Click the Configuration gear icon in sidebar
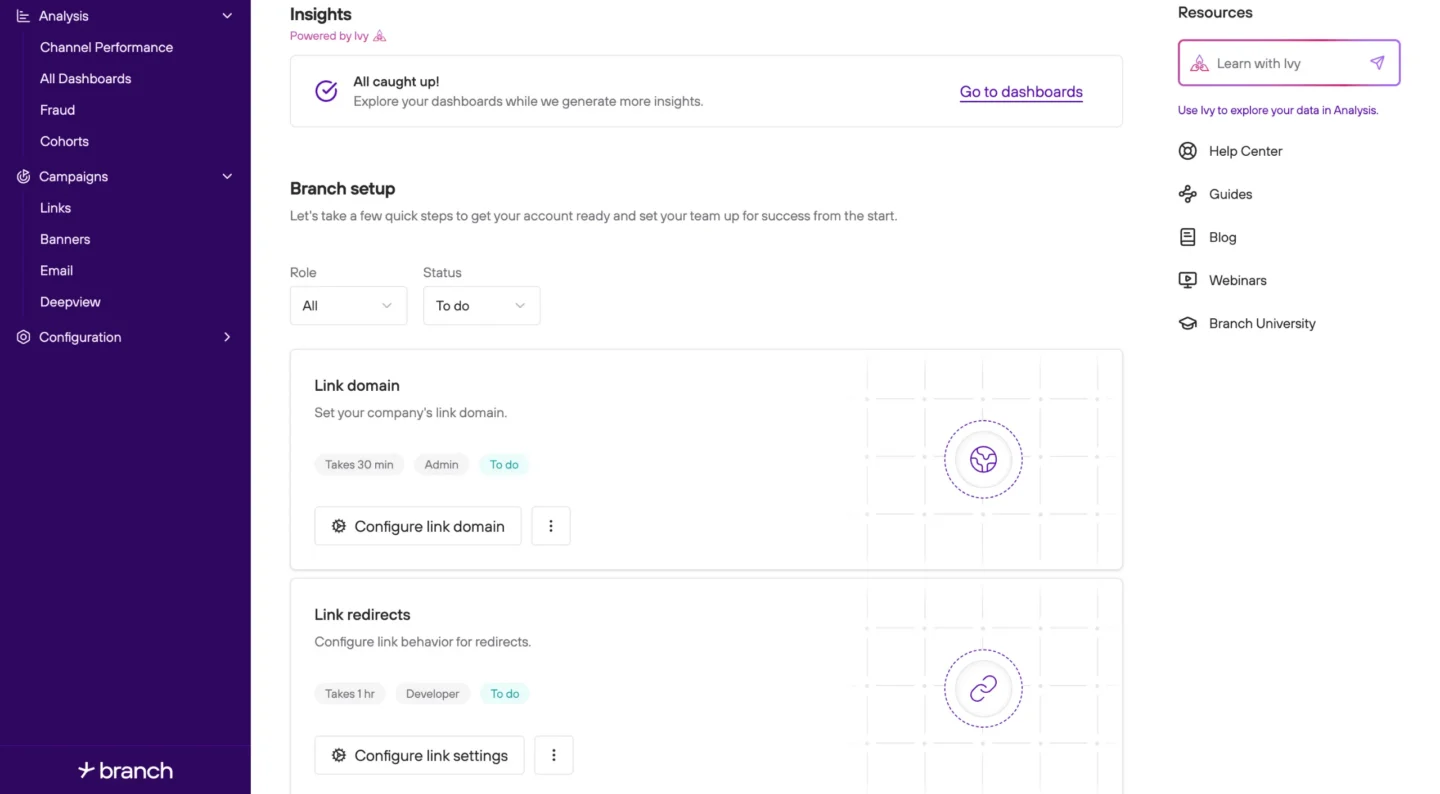Screen dimensions: 1440x794 (x=23, y=337)
